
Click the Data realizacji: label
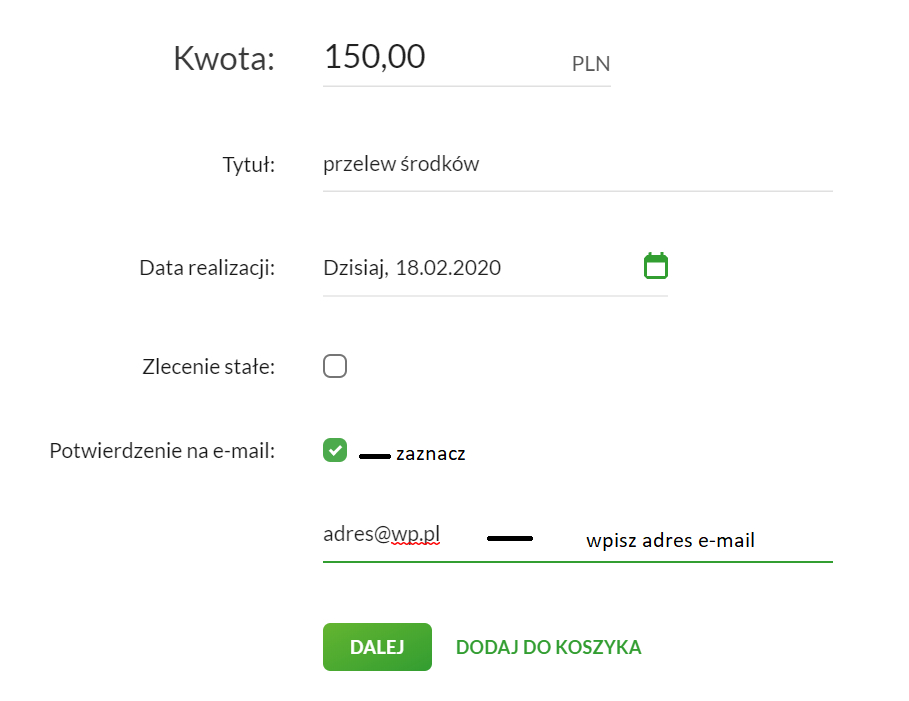click(x=207, y=267)
